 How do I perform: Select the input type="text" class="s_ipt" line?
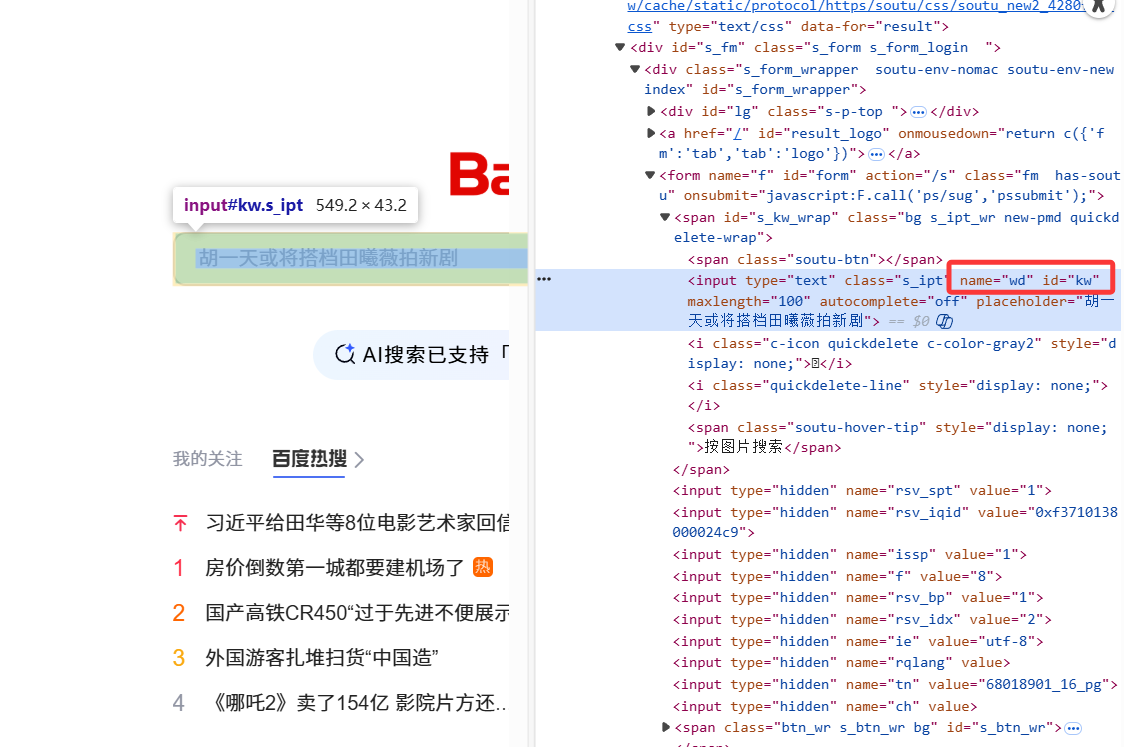tap(826, 300)
